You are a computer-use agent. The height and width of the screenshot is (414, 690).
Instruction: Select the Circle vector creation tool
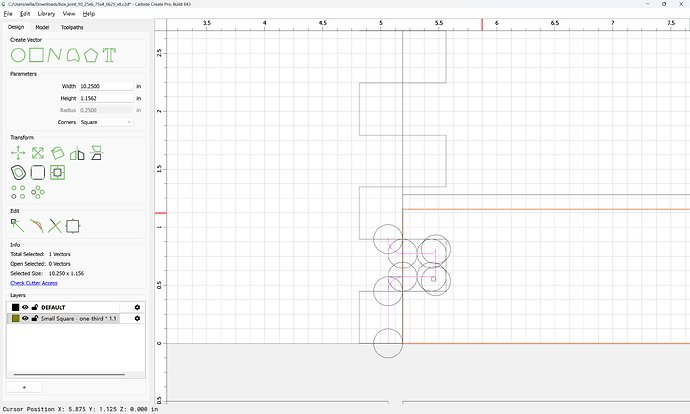click(18, 55)
